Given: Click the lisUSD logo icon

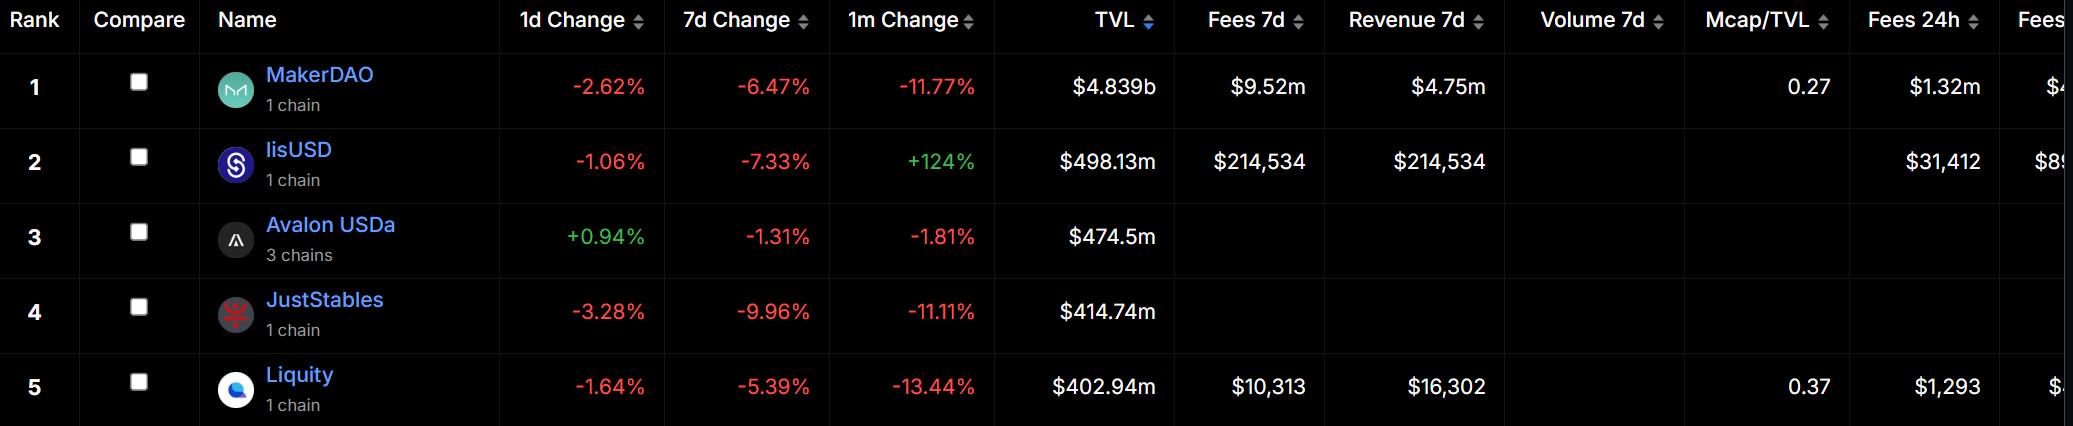Looking at the screenshot, I should pyautogui.click(x=236, y=165).
